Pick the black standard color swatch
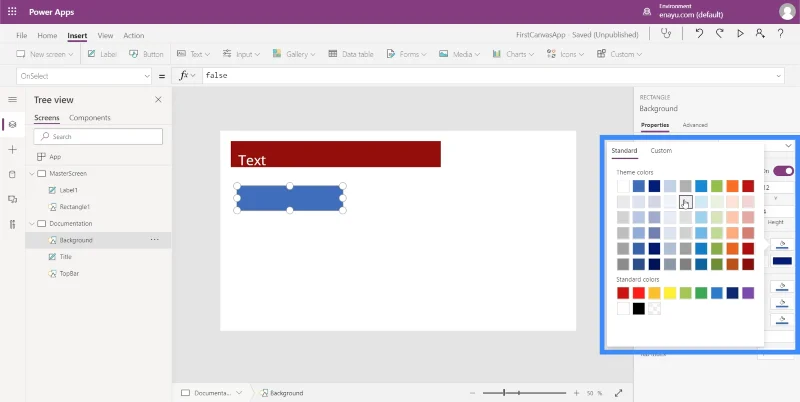Image resolution: width=800 pixels, height=402 pixels. 639,309
